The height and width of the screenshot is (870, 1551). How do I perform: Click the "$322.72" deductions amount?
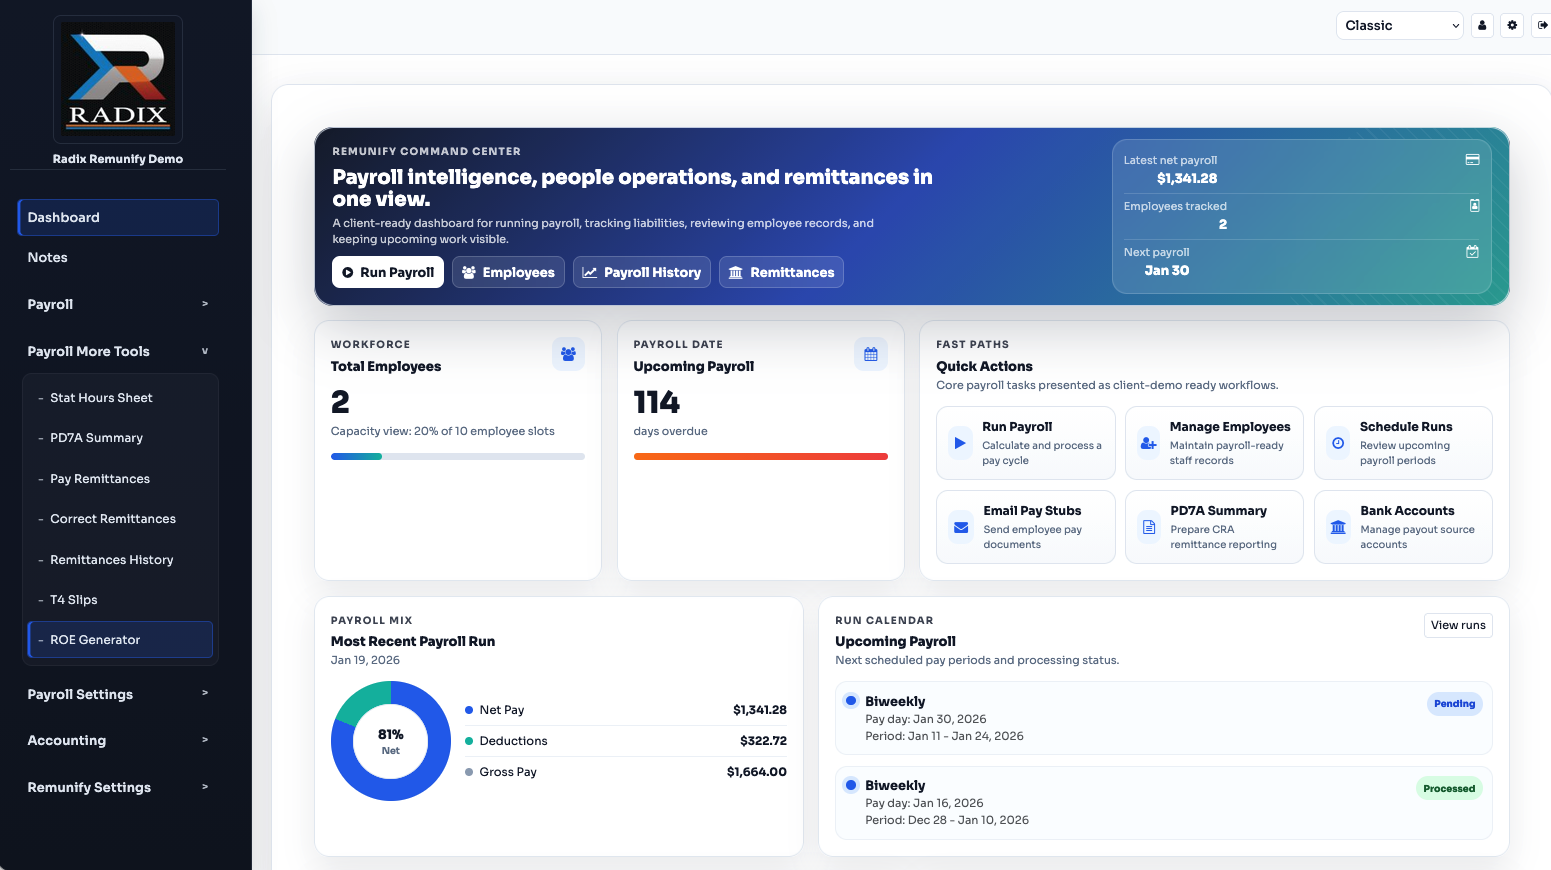pyautogui.click(x=763, y=741)
